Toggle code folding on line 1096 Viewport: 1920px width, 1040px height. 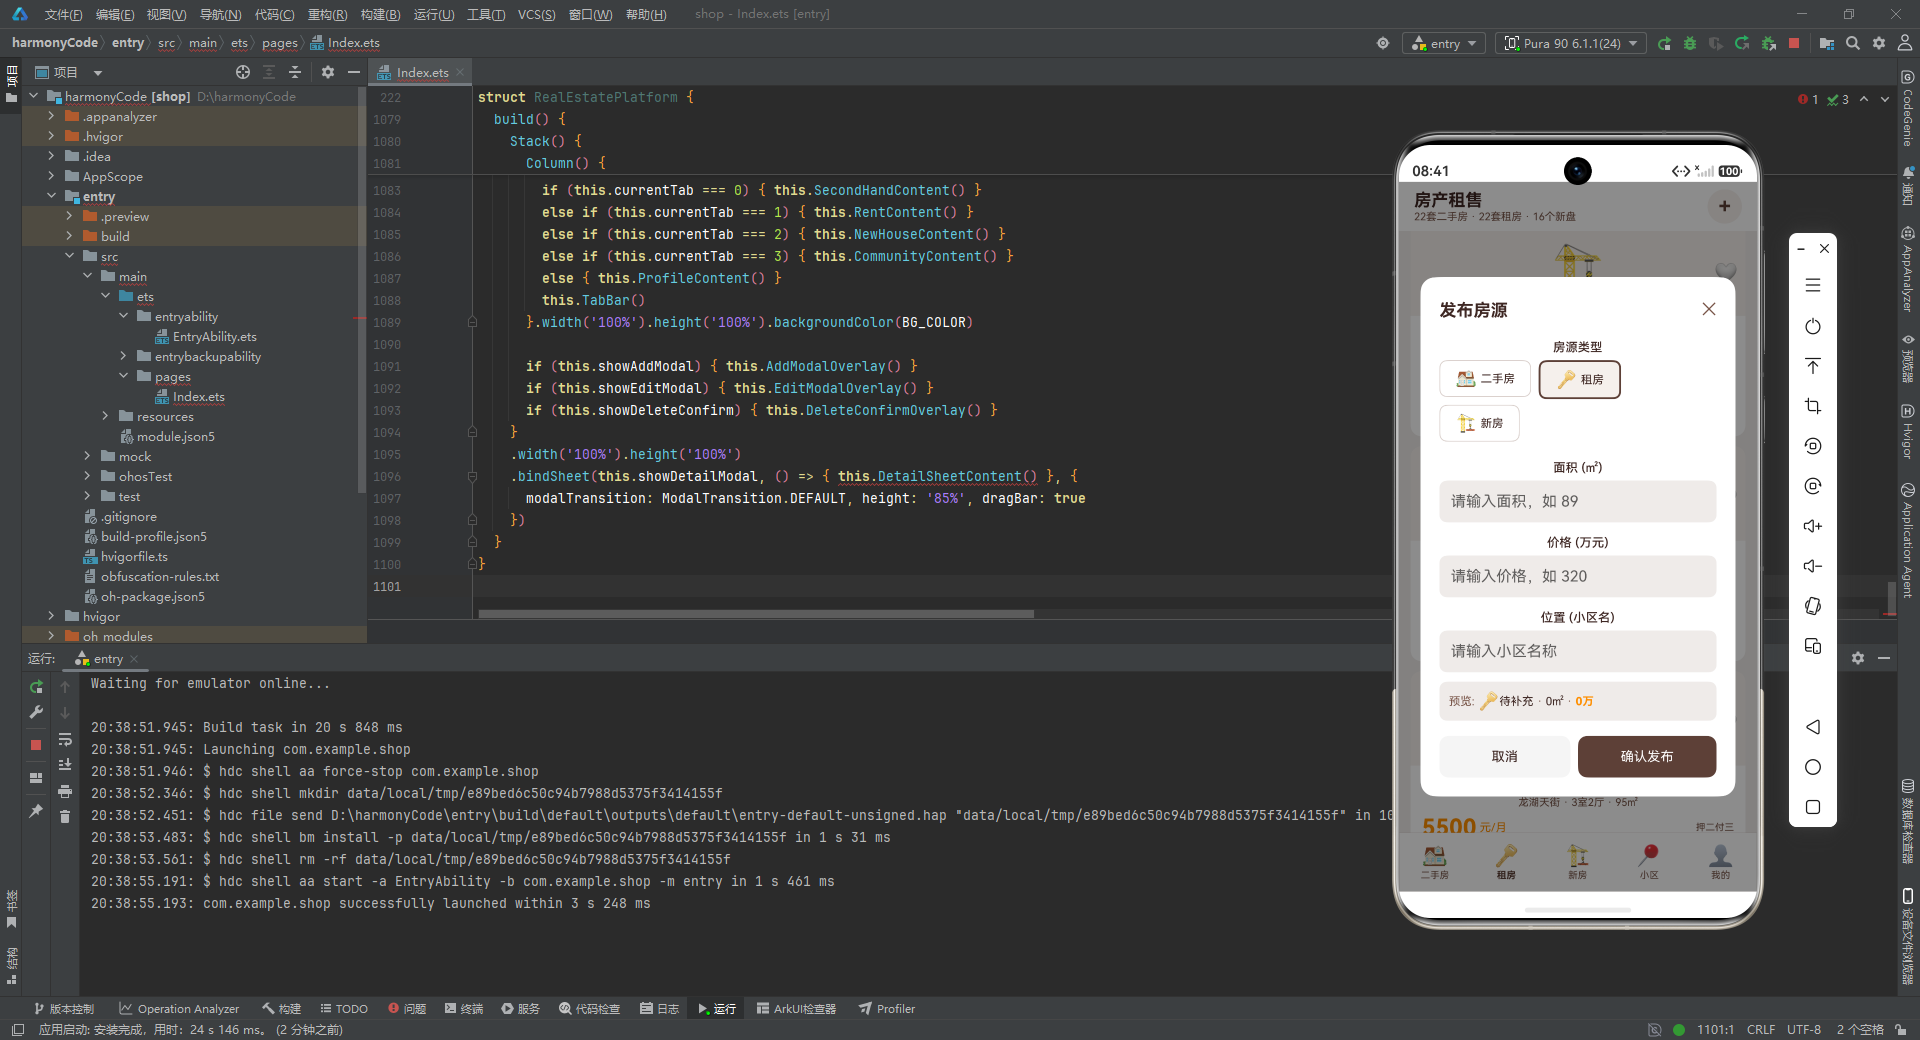click(x=472, y=476)
